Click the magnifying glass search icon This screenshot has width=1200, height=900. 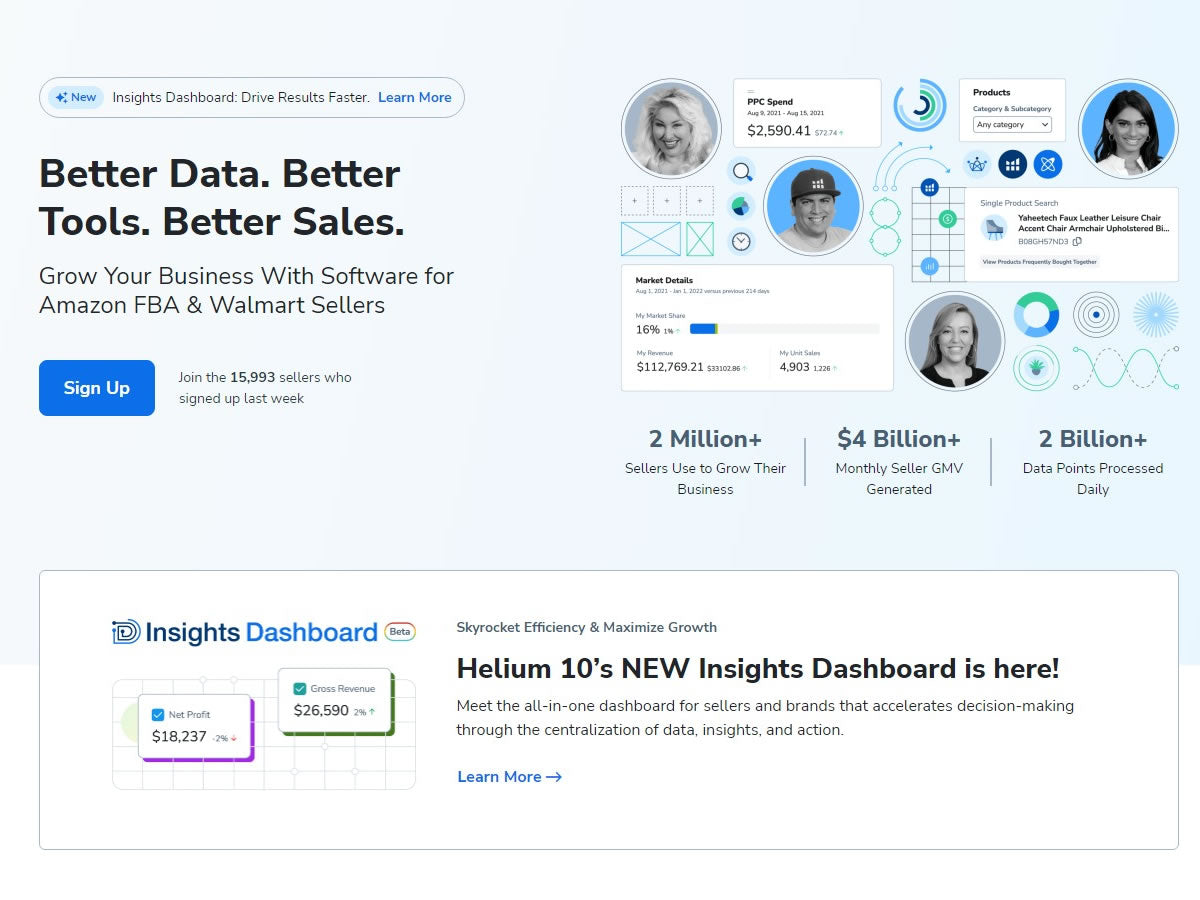coord(741,172)
